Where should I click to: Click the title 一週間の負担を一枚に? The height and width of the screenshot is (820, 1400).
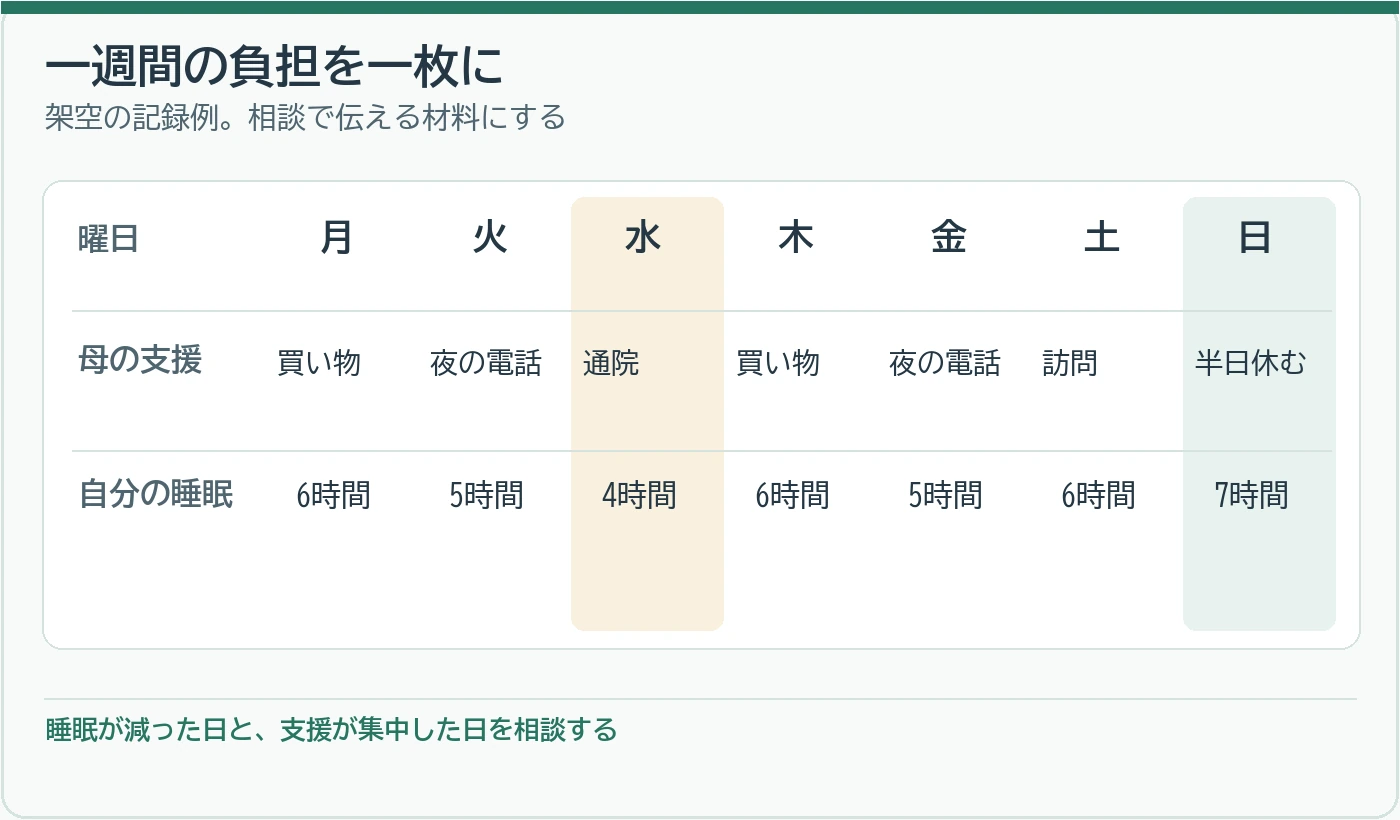pyautogui.click(x=274, y=68)
